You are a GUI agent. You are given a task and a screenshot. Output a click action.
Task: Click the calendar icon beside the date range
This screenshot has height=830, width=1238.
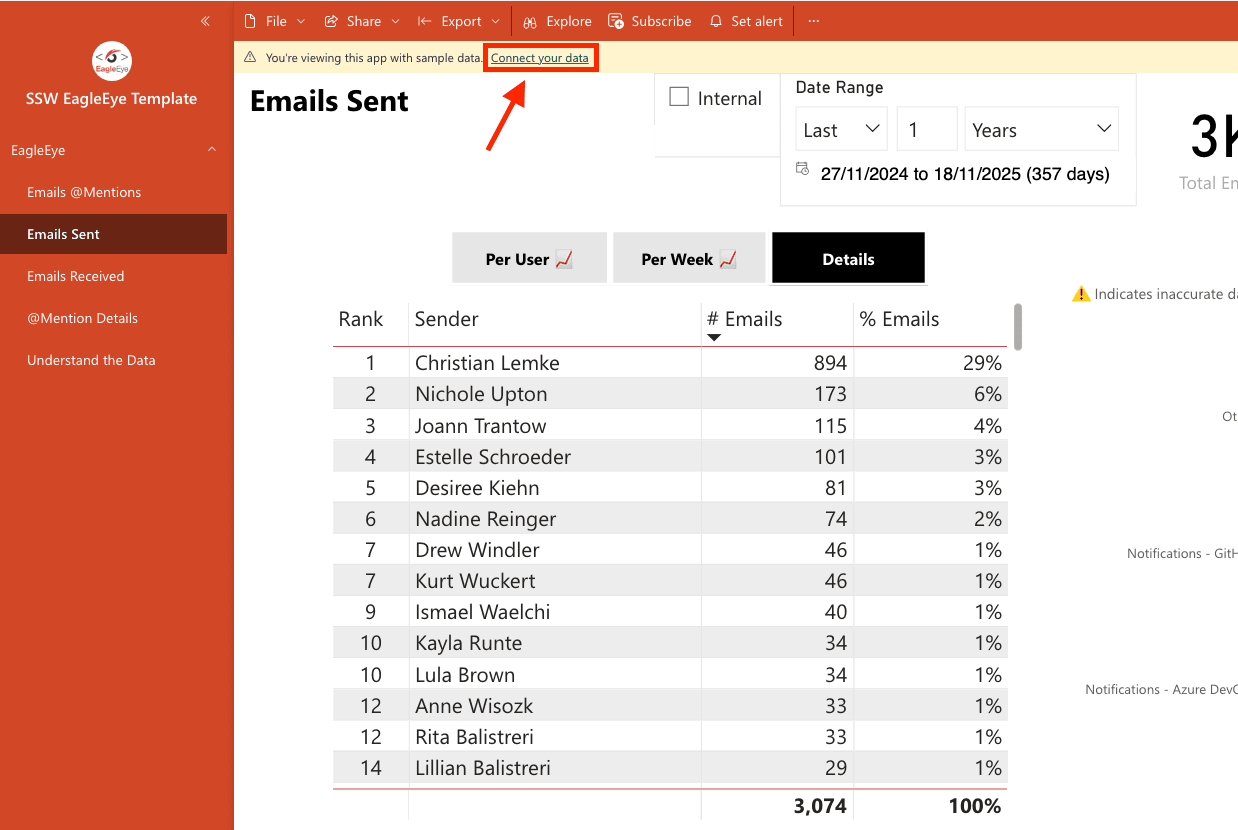802,169
